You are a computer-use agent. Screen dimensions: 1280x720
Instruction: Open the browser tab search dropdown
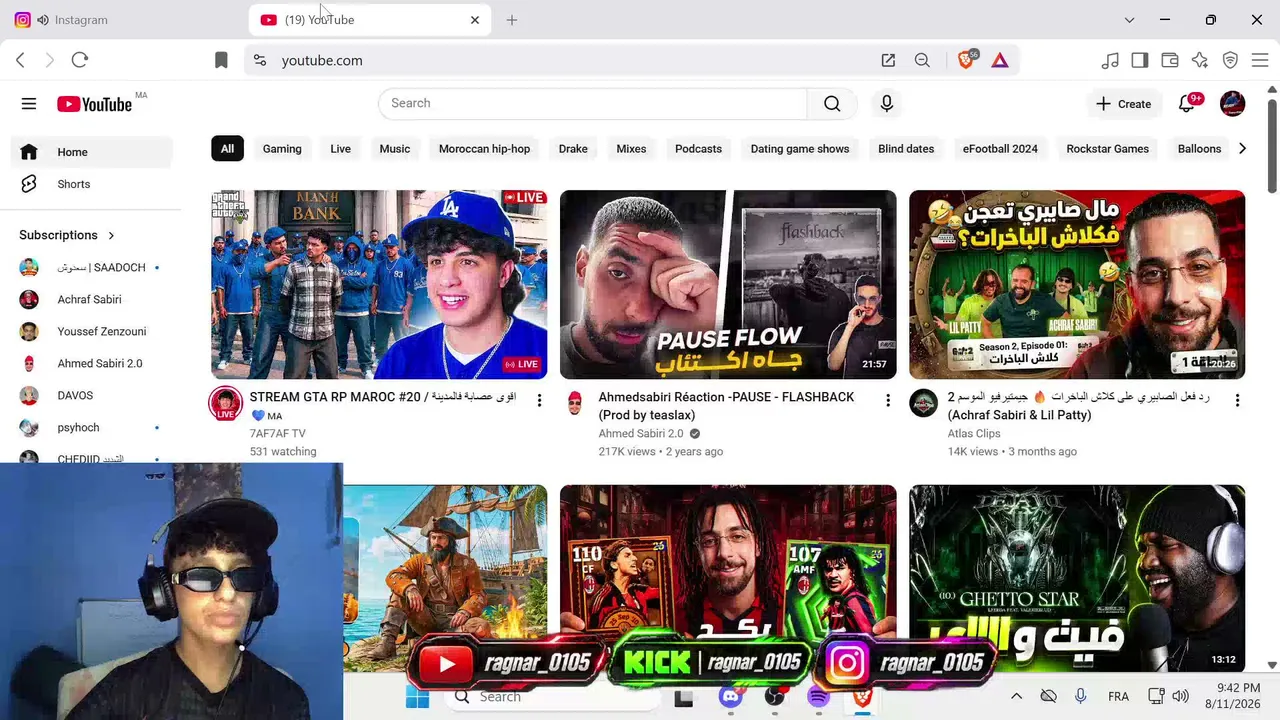(x=1129, y=20)
